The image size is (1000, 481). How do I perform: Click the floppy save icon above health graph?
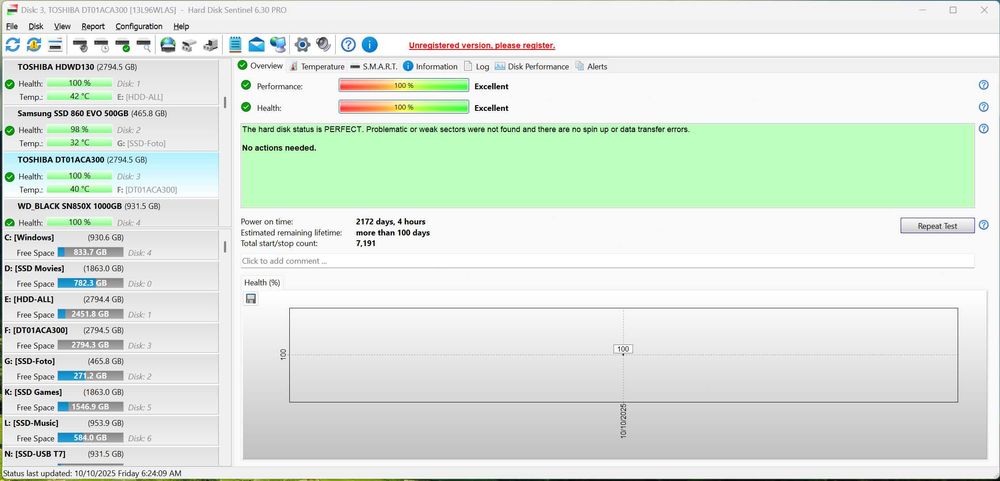tap(251, 299)
